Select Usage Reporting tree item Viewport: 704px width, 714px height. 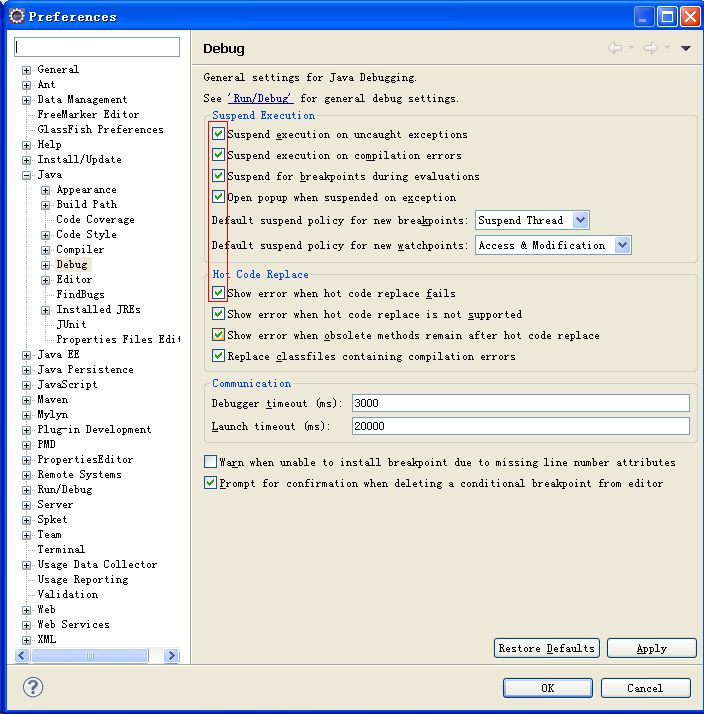tap(83, 579)
